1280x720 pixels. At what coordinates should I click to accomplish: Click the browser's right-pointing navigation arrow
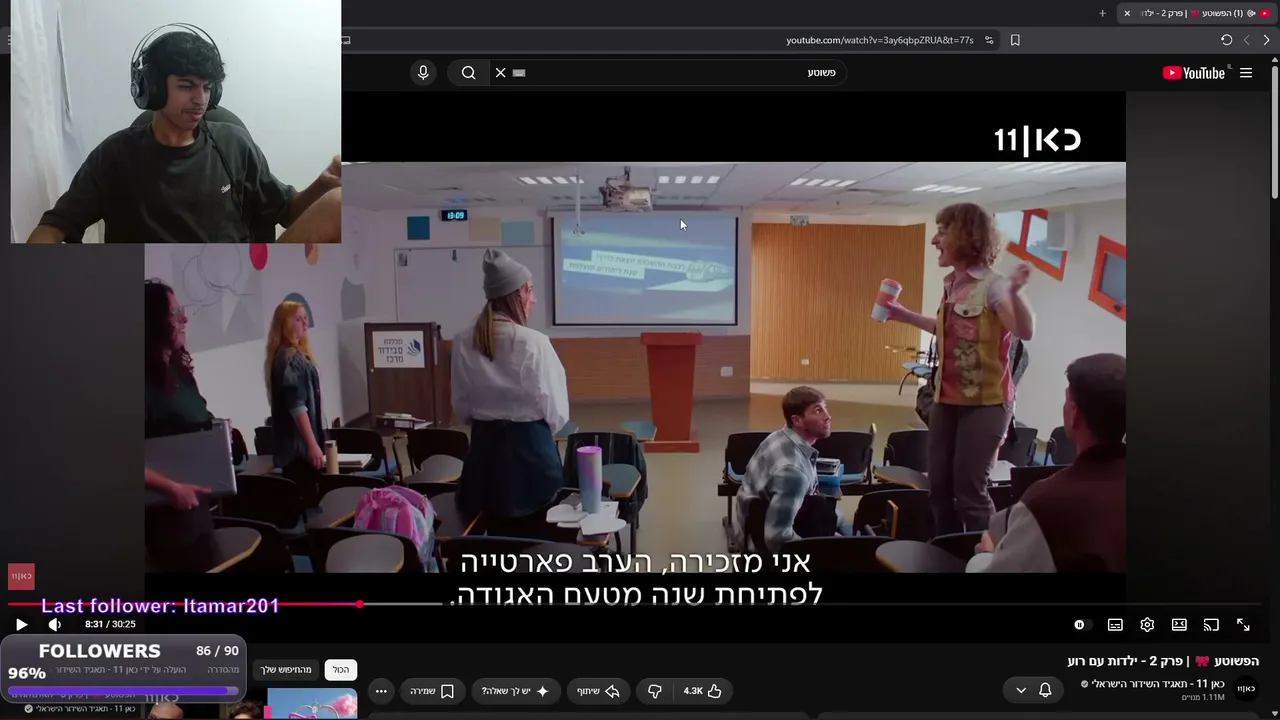tap(1266, 40)
